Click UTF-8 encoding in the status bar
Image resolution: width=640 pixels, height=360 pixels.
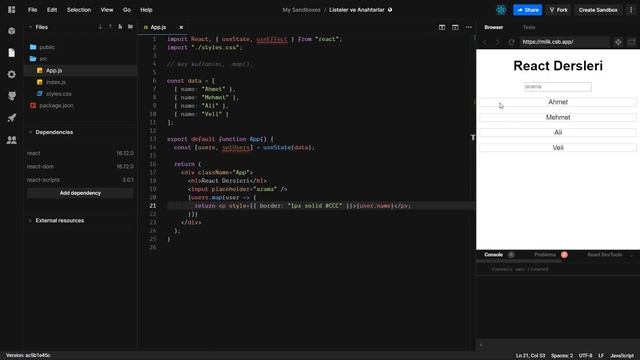585,356
